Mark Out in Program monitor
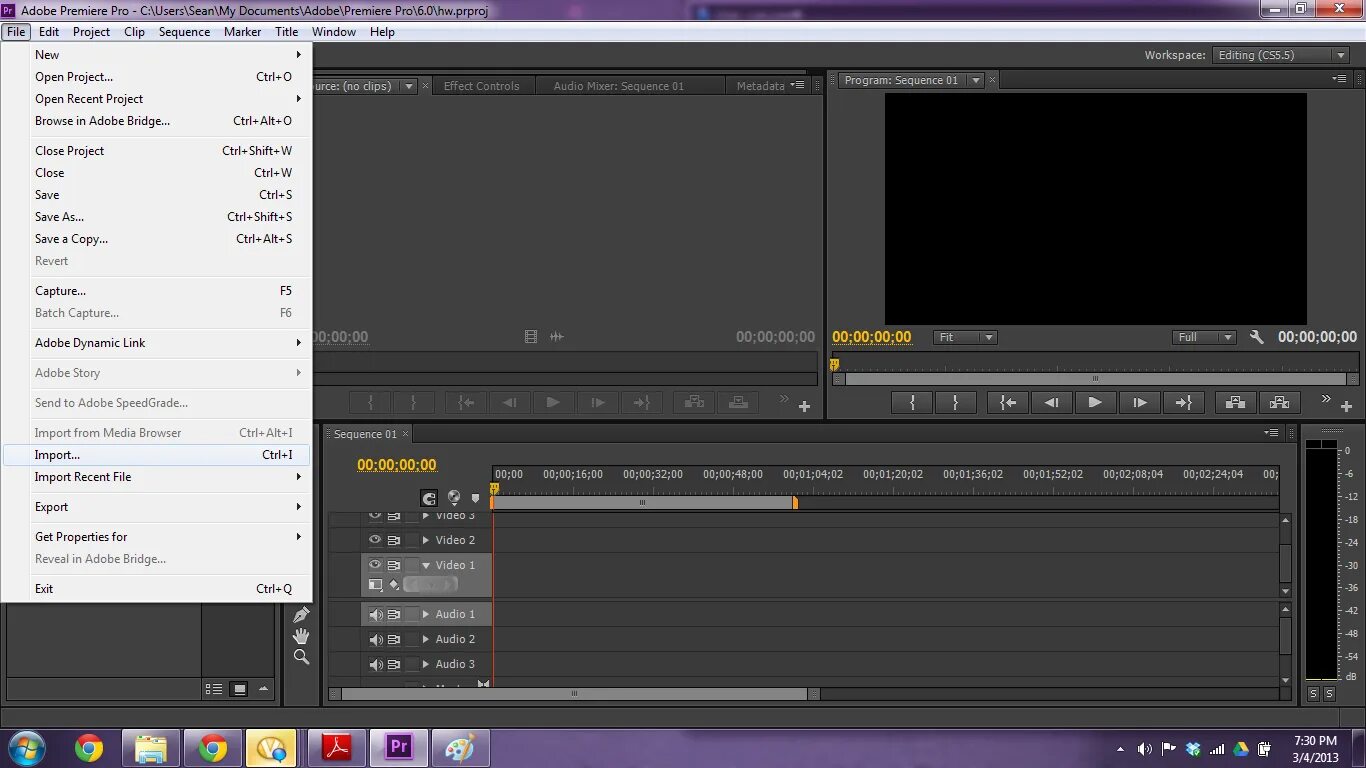 tap(955, 402)
